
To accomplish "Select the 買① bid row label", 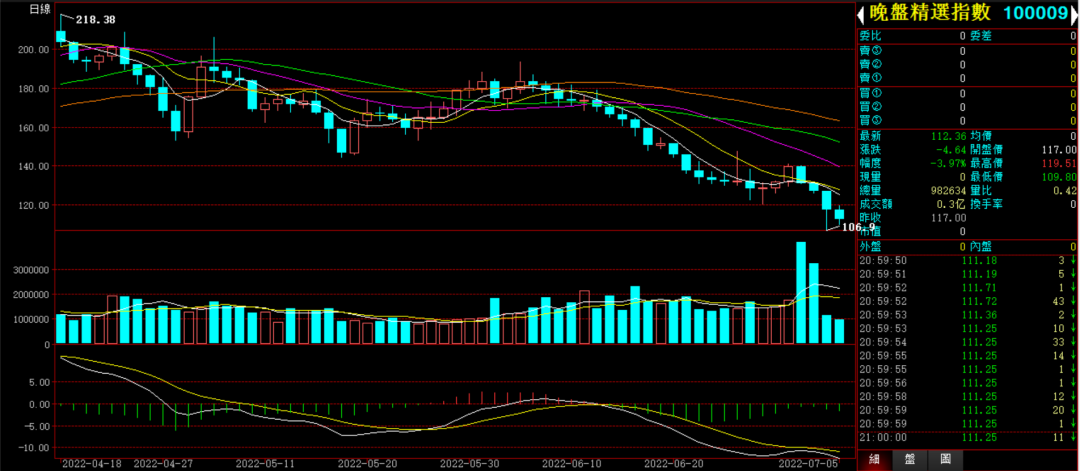I will (x=870, y=94).
